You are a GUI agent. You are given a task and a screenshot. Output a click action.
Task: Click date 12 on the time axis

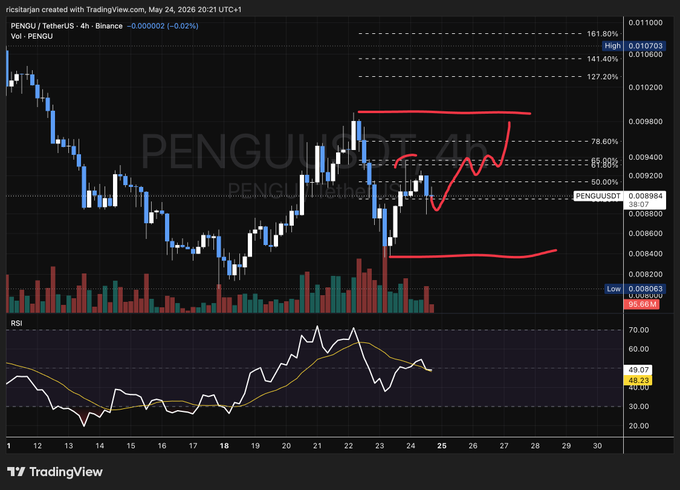click(x=38, y=446)
